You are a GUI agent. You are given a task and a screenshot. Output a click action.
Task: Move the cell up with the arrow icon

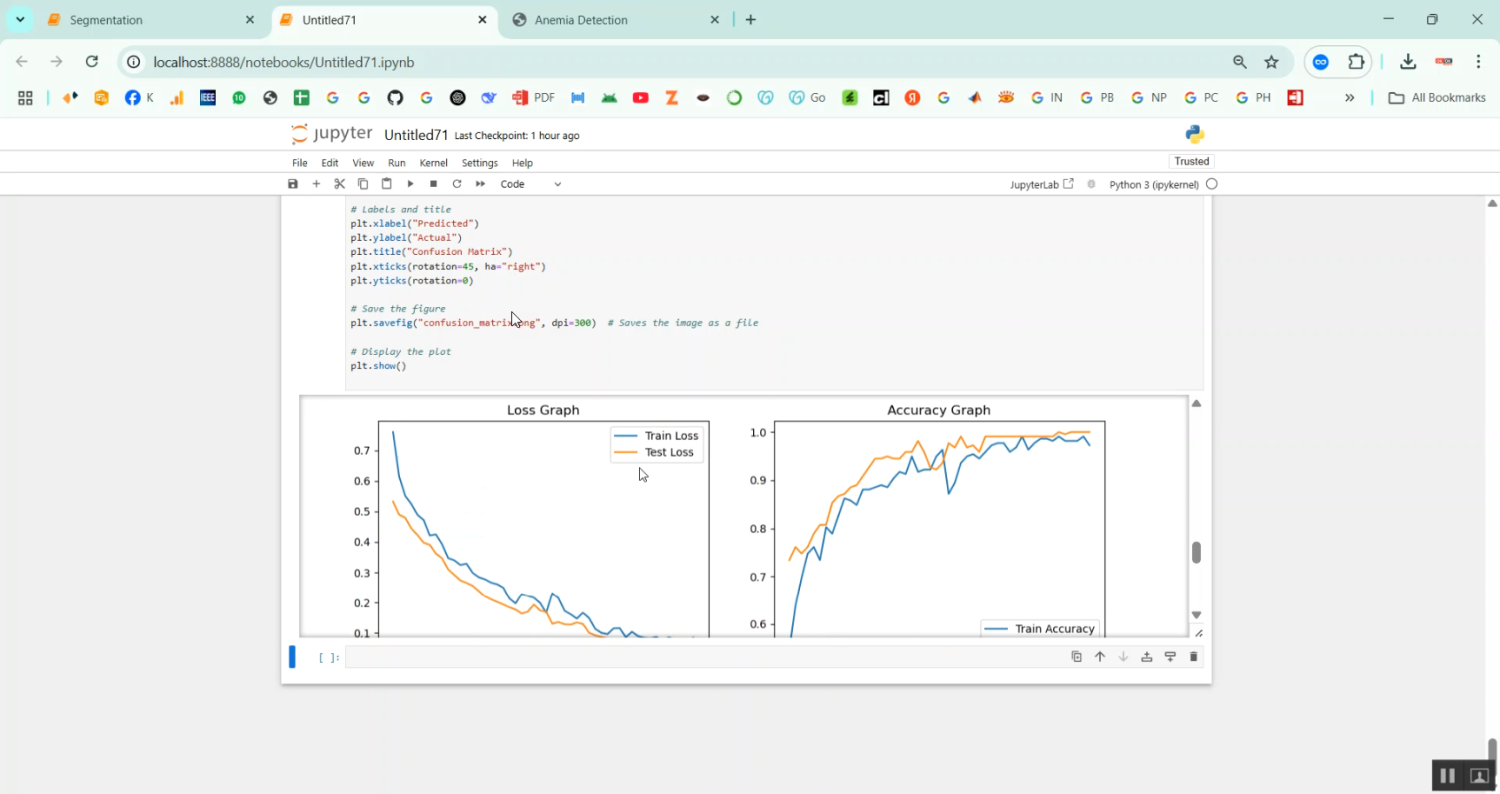[x=1100, y=657]
